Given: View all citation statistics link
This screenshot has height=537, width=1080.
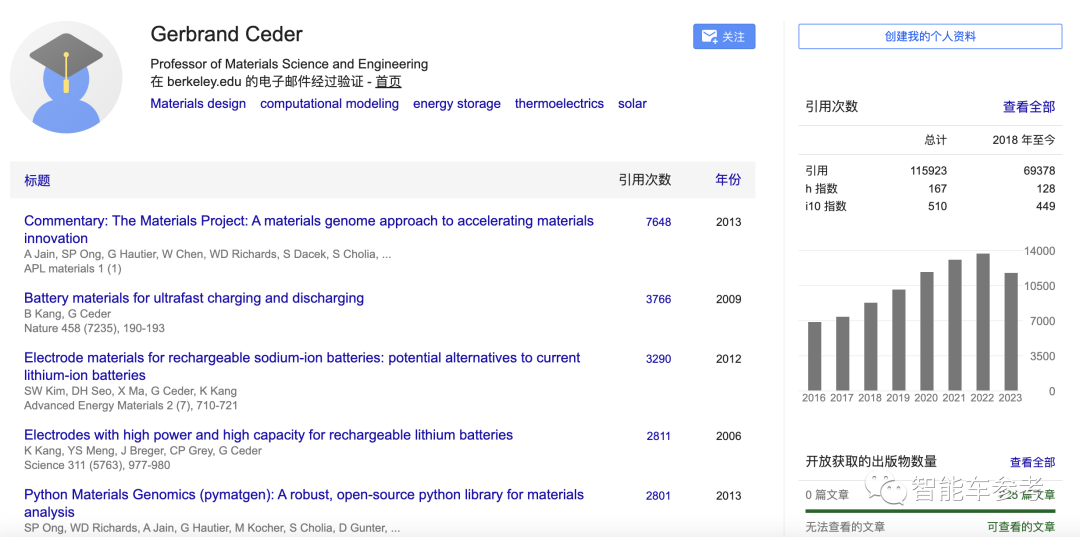Looking at the screenshot, I should click(x=1028, y=107).
